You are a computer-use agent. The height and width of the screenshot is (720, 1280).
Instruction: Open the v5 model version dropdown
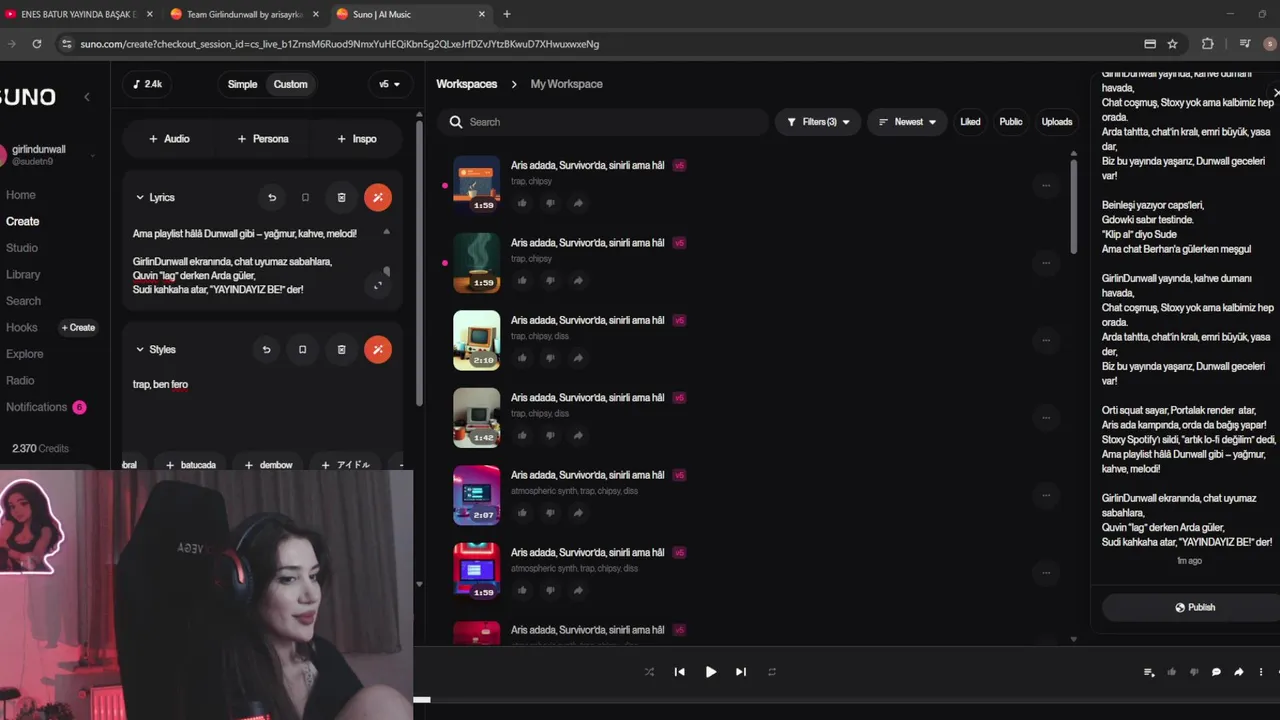point(389,84)
